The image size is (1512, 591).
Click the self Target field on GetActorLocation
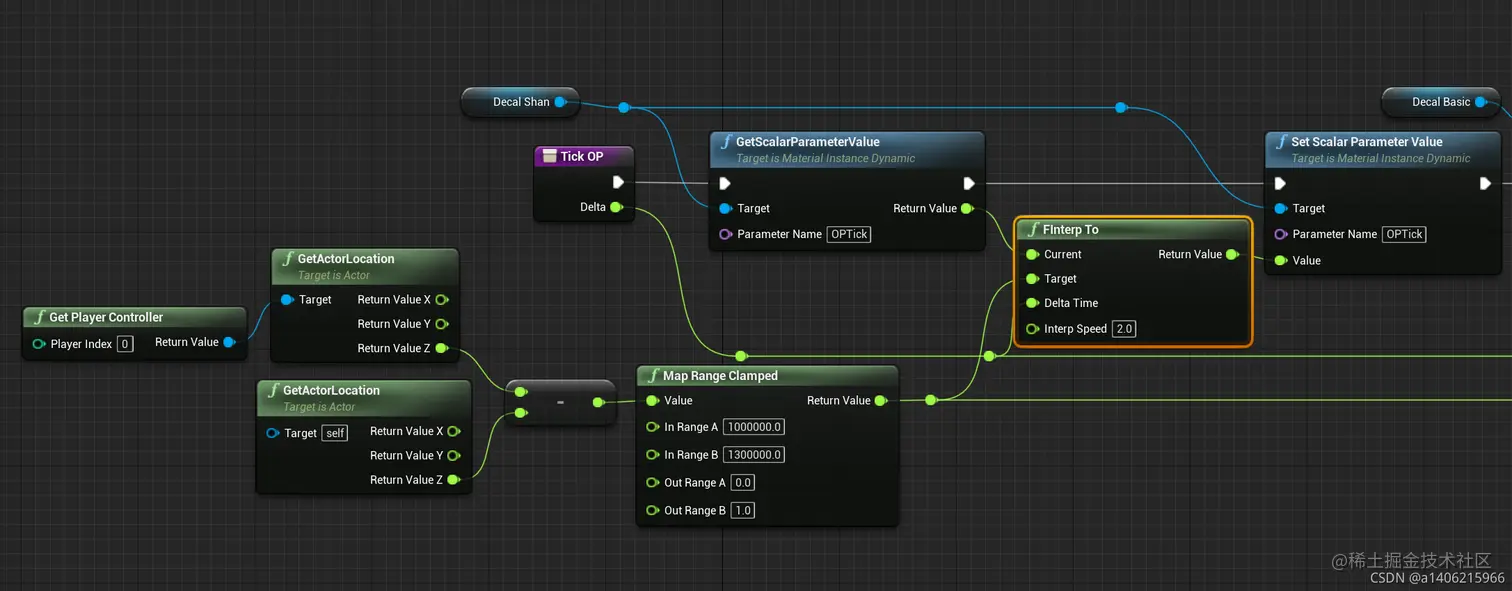click(334, 432)
